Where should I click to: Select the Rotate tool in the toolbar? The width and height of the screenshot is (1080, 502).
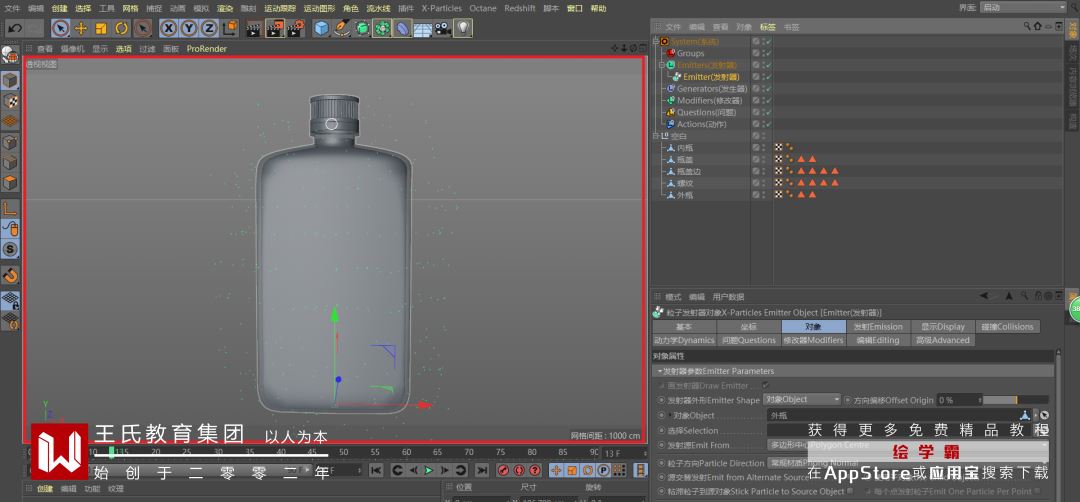(121, 28)
